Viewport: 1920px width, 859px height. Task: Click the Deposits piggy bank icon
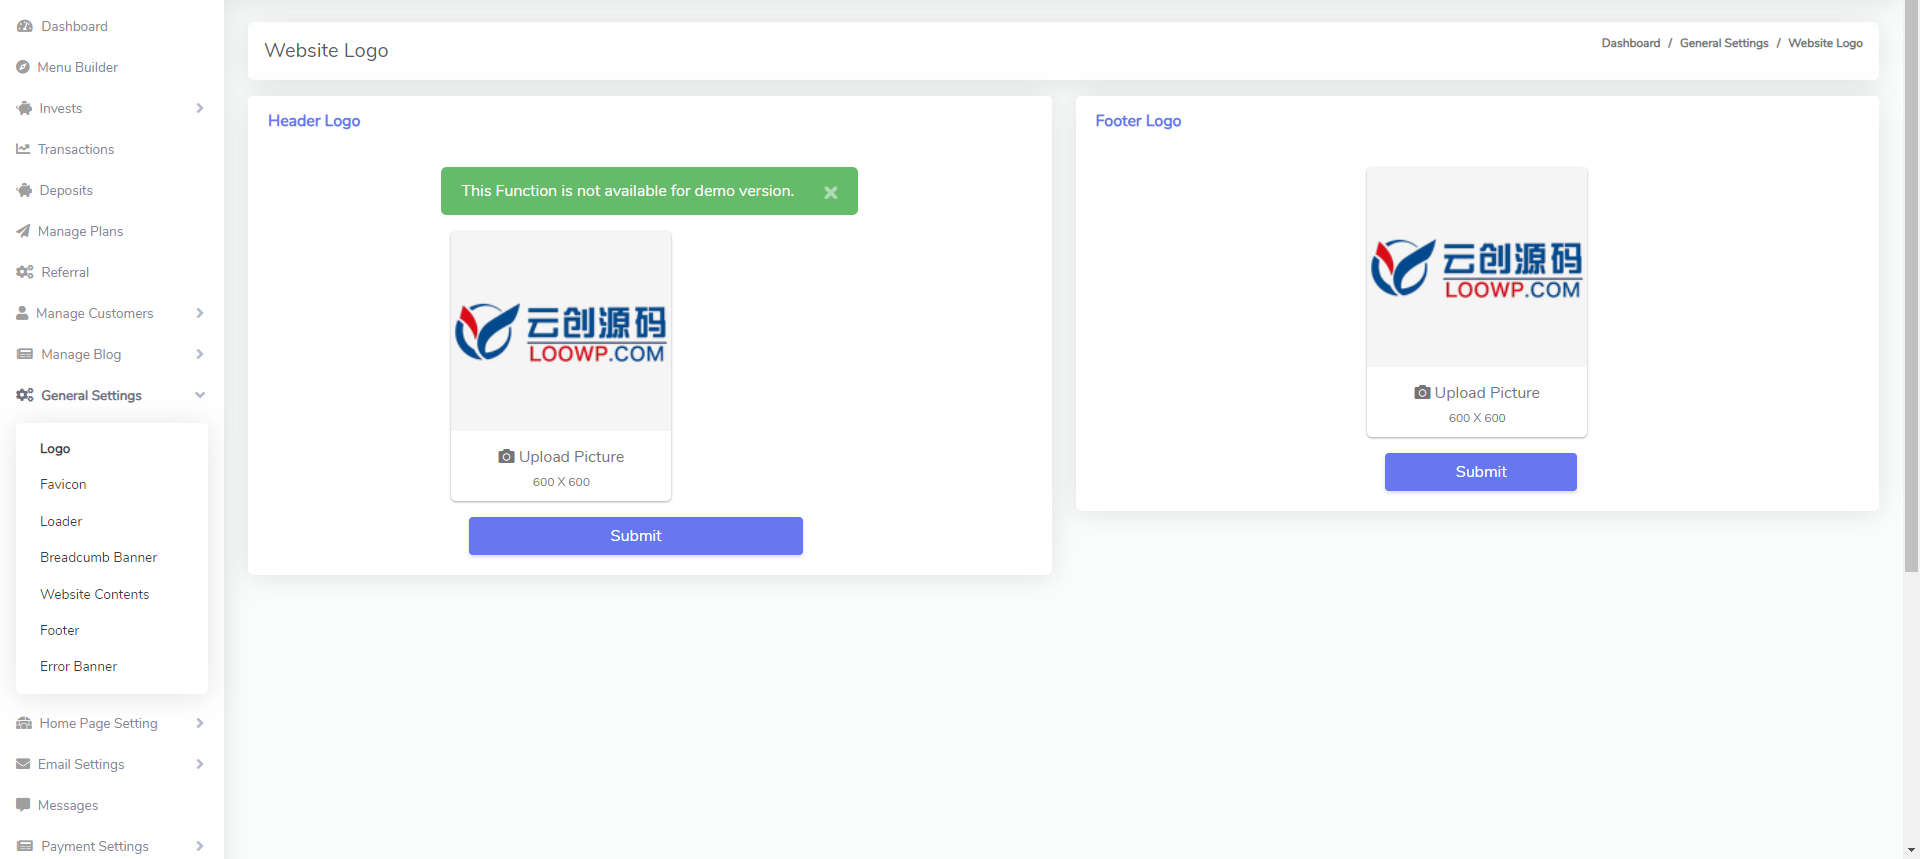point(24,190)
